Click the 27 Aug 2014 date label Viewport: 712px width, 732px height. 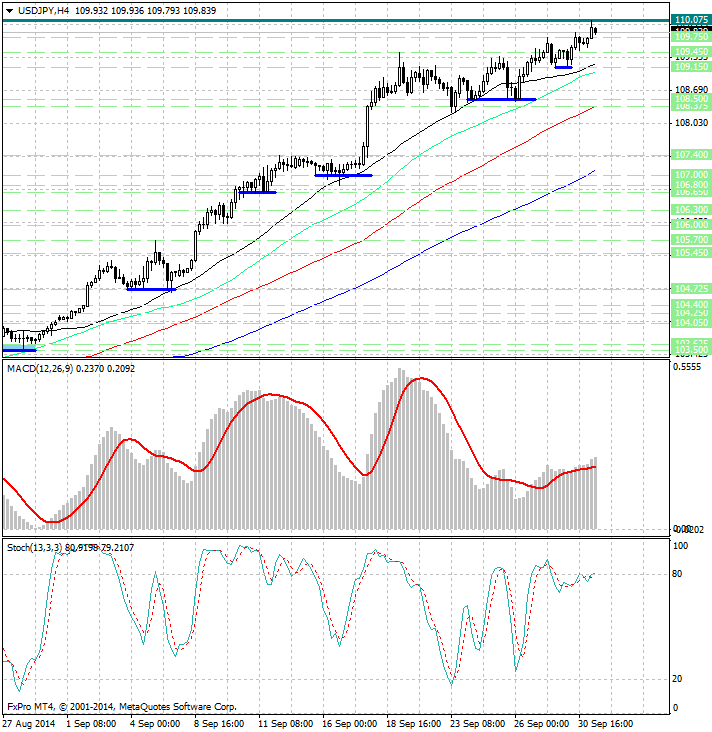click(x=29, y=724)
